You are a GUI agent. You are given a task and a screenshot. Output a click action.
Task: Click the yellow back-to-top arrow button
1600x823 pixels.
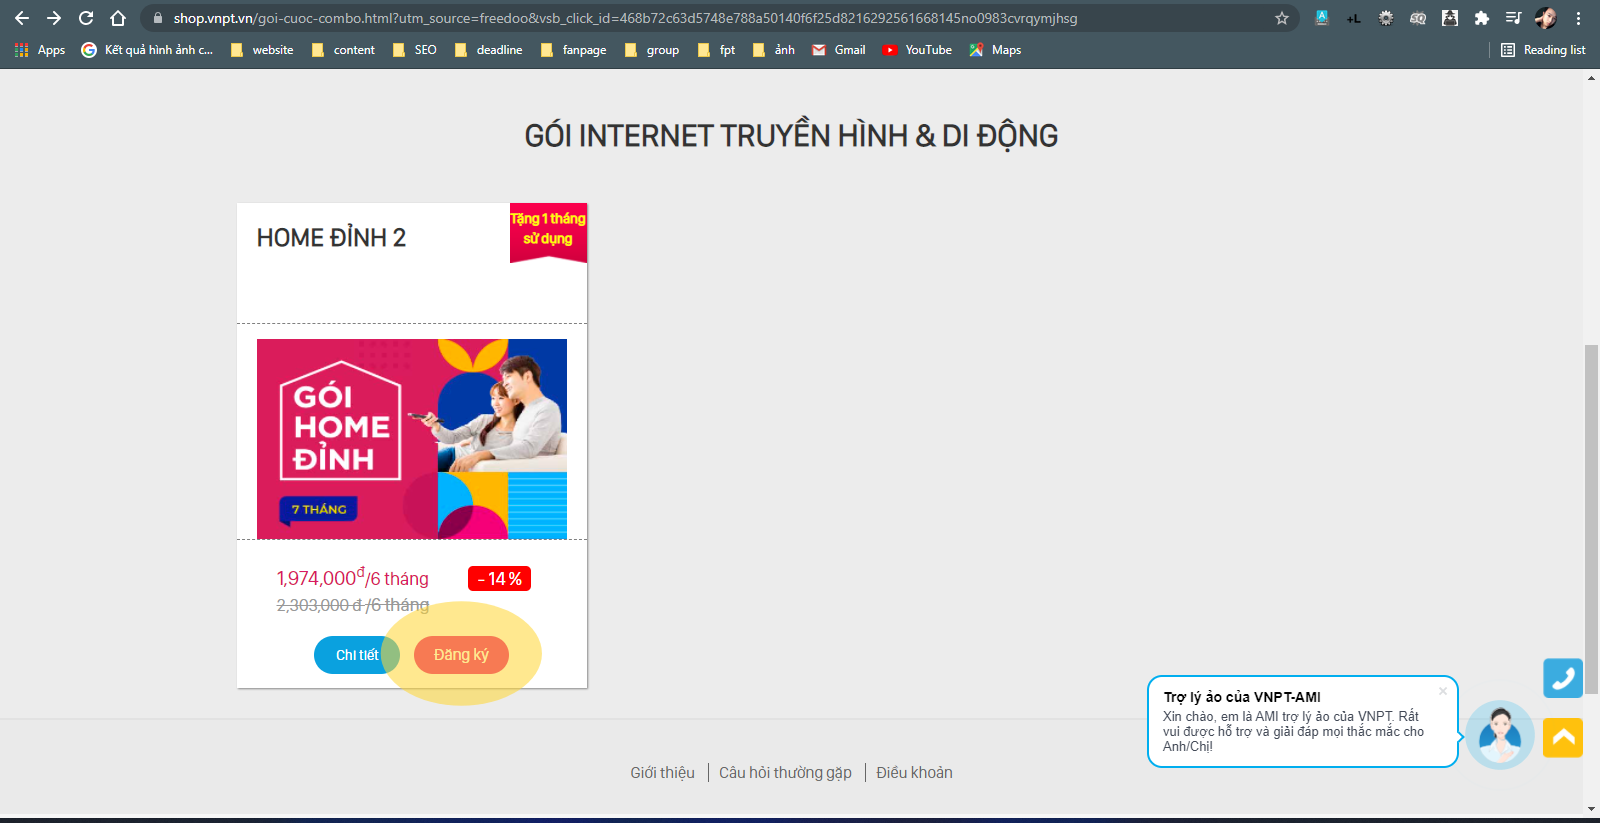(x=1563, y=738)
